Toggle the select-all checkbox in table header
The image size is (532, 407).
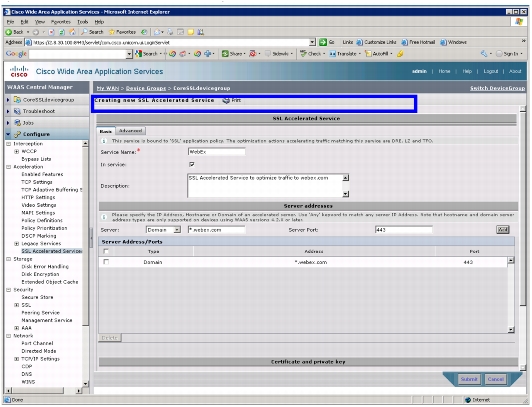point(106,251)
